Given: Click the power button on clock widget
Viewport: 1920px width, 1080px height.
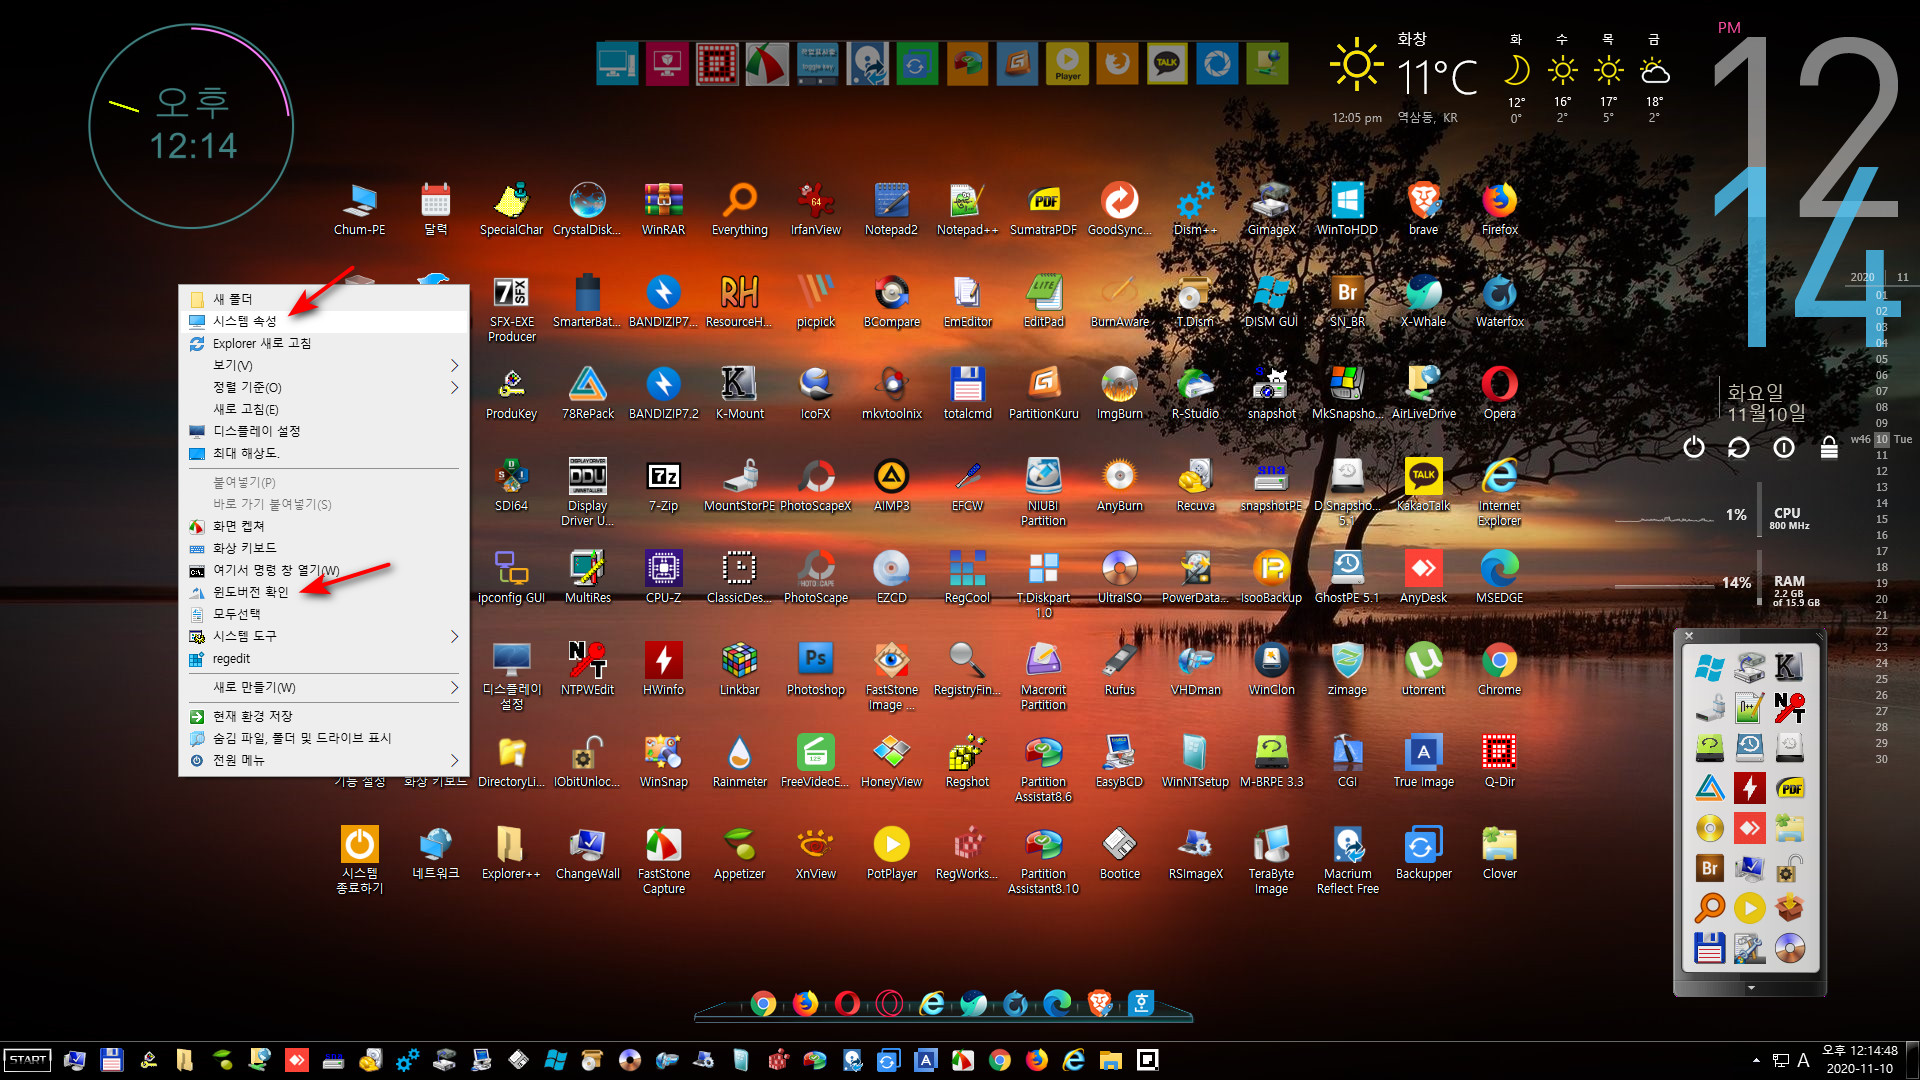Looking at the screenshot, I should click(x=1693, y=447).
